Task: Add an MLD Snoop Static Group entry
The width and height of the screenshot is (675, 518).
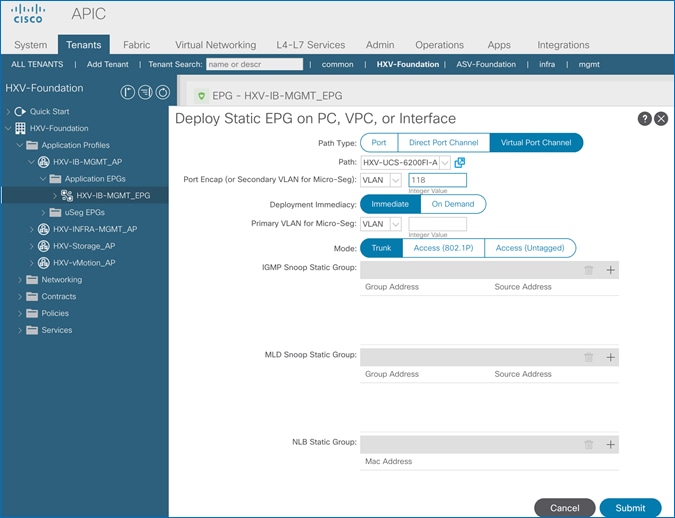Action: (610, 357)
